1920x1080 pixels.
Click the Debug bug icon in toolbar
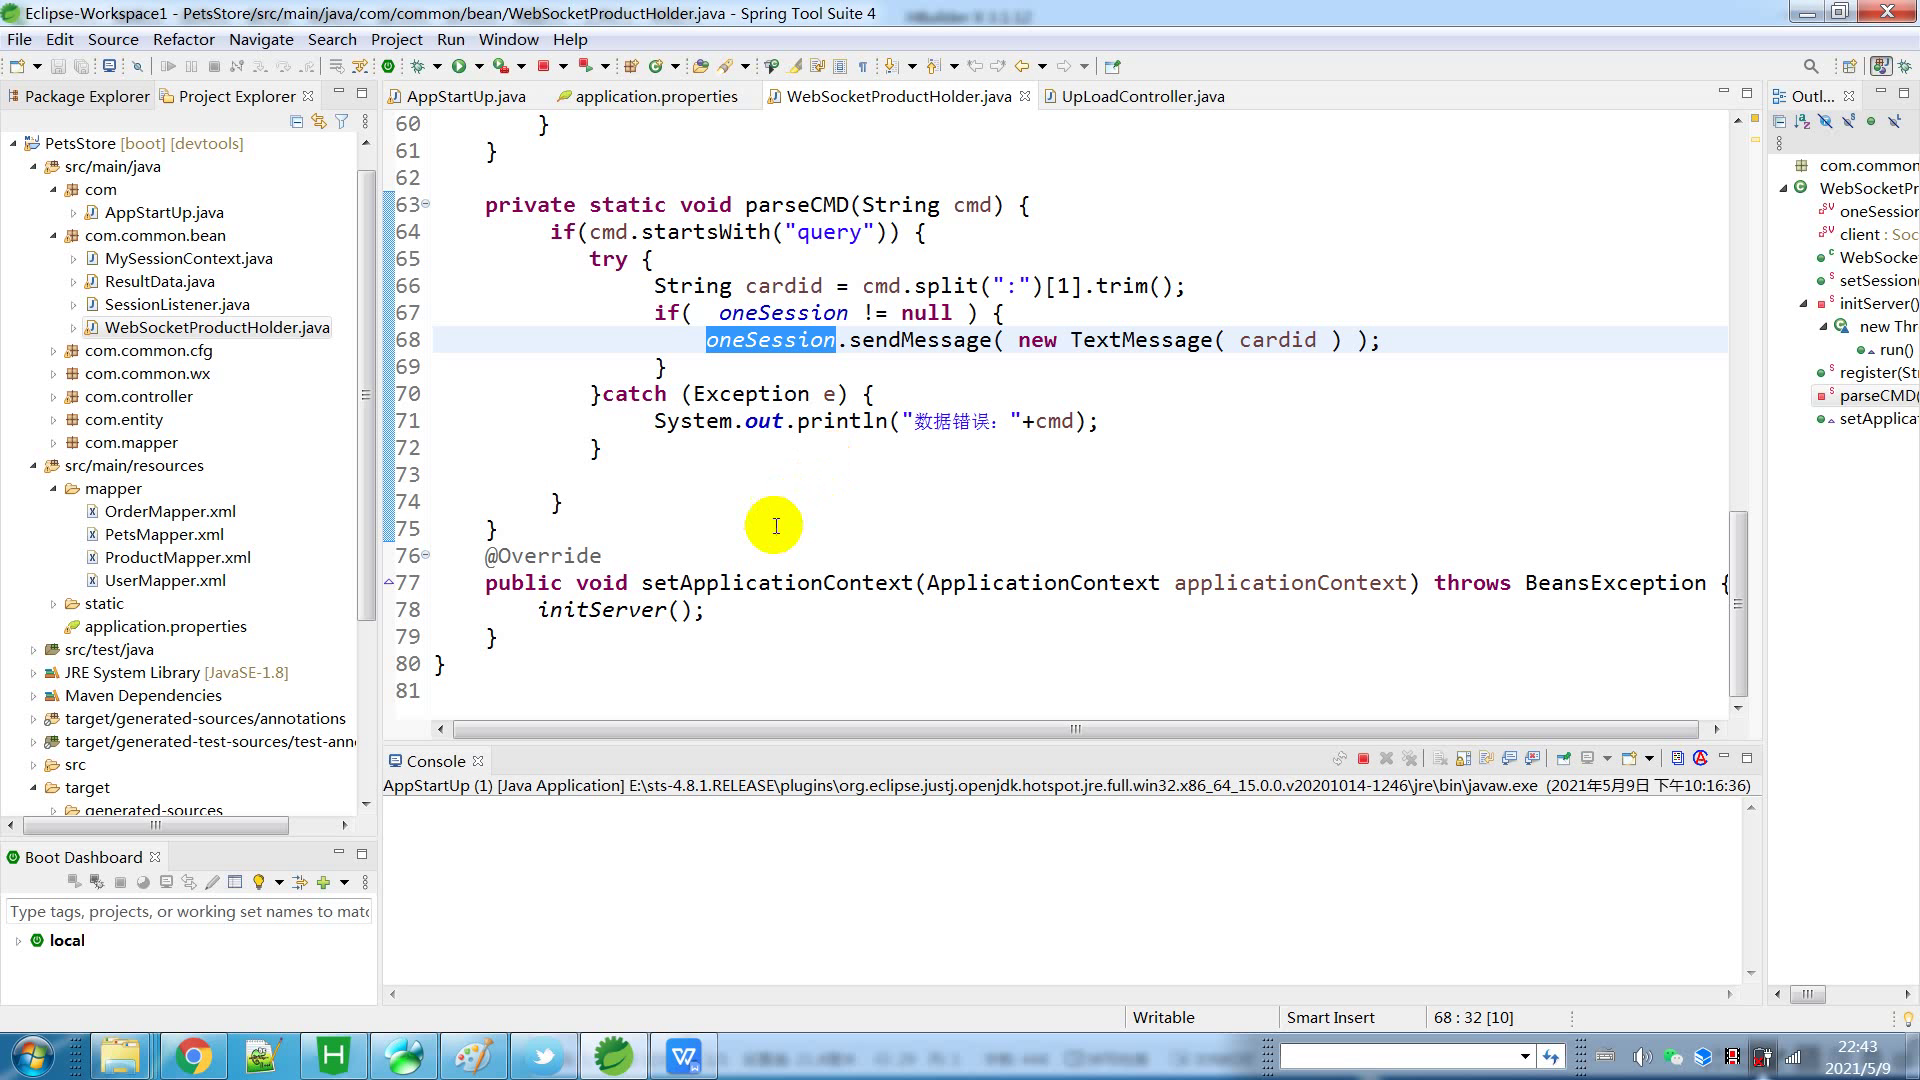pos(418,66)
